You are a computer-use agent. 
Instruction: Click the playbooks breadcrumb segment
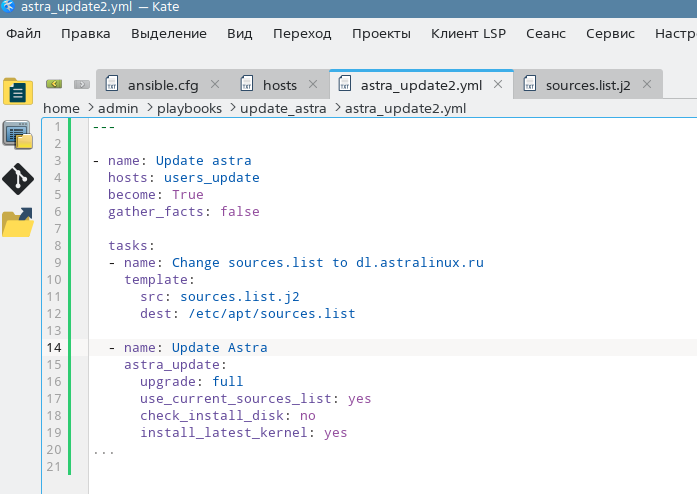pos(189,108)
